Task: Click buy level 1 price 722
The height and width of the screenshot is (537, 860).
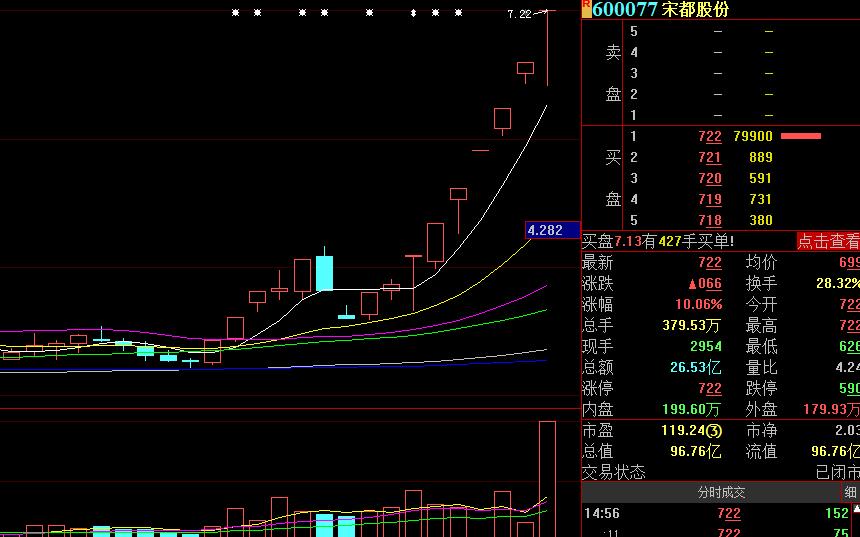Action: click(710, 136)
